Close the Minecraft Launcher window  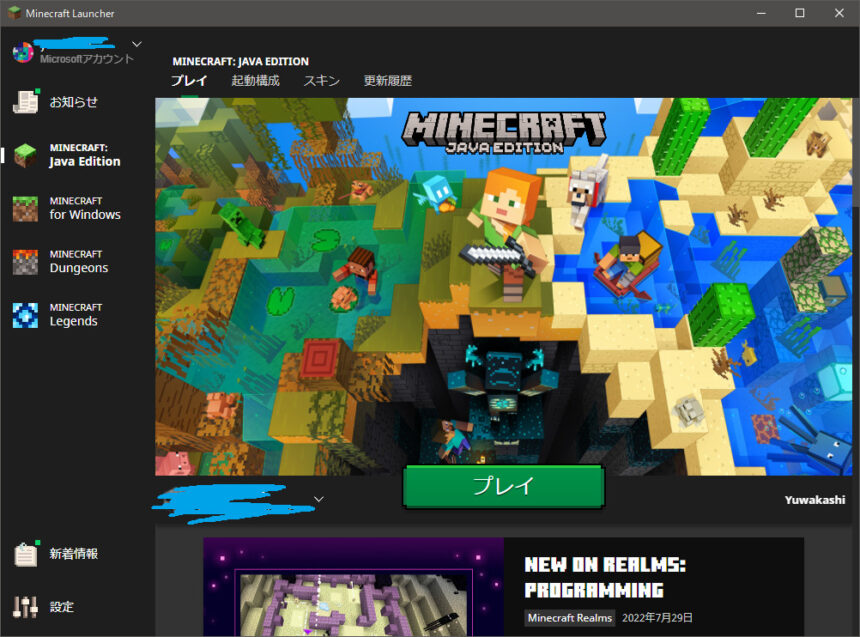(x=839, y=13)
